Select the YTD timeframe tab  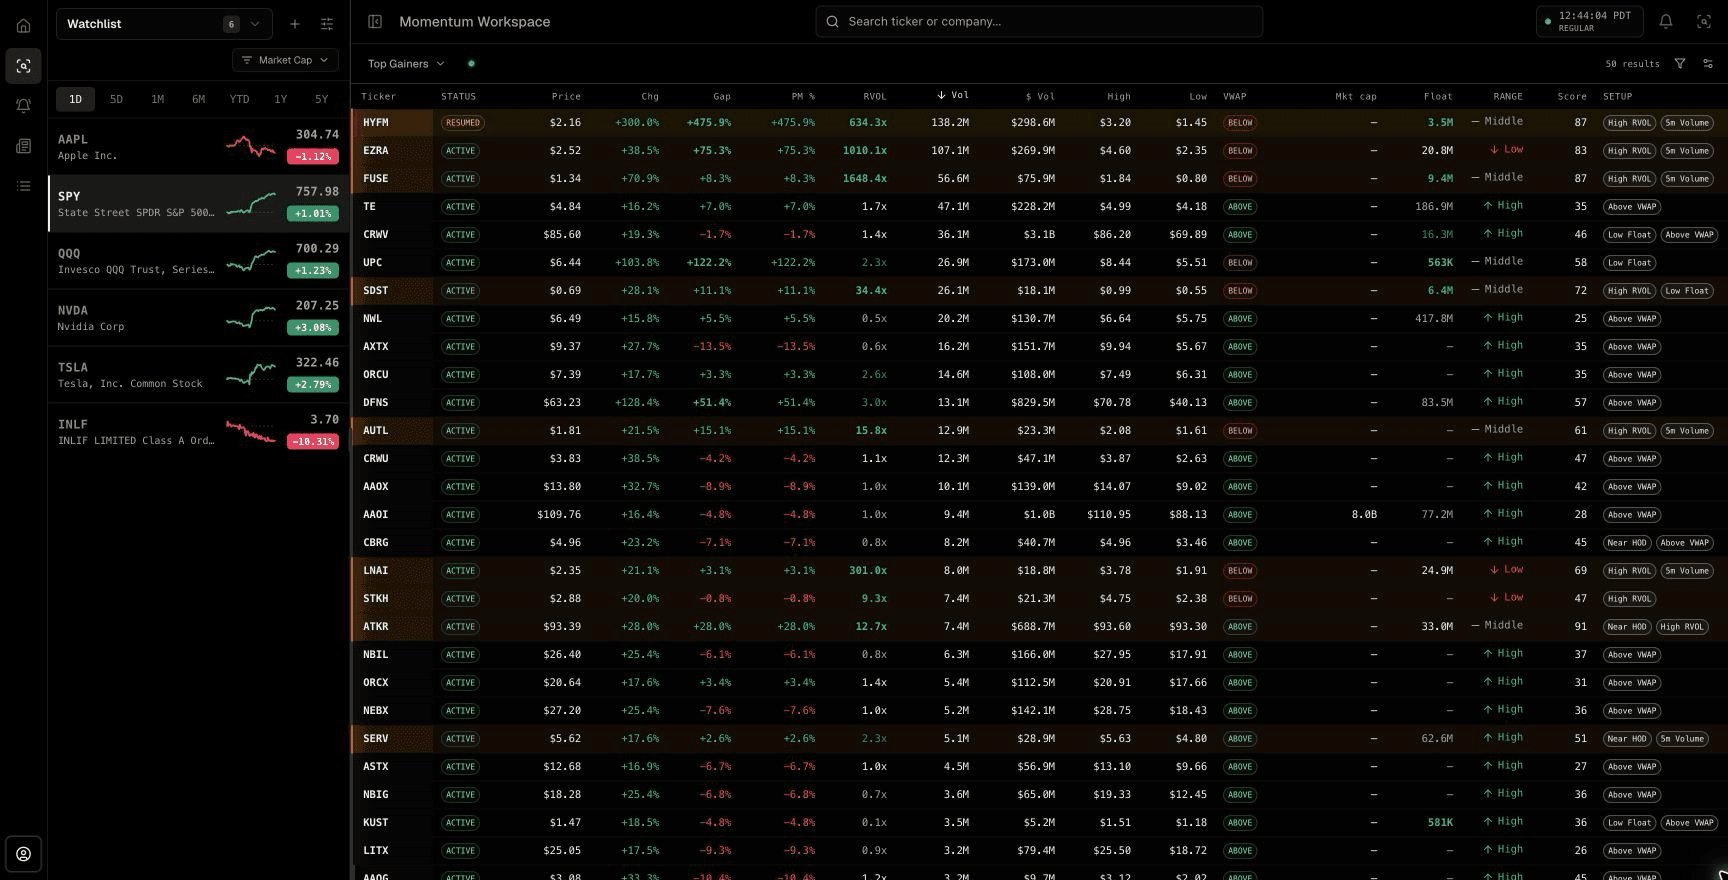(239, 99)
